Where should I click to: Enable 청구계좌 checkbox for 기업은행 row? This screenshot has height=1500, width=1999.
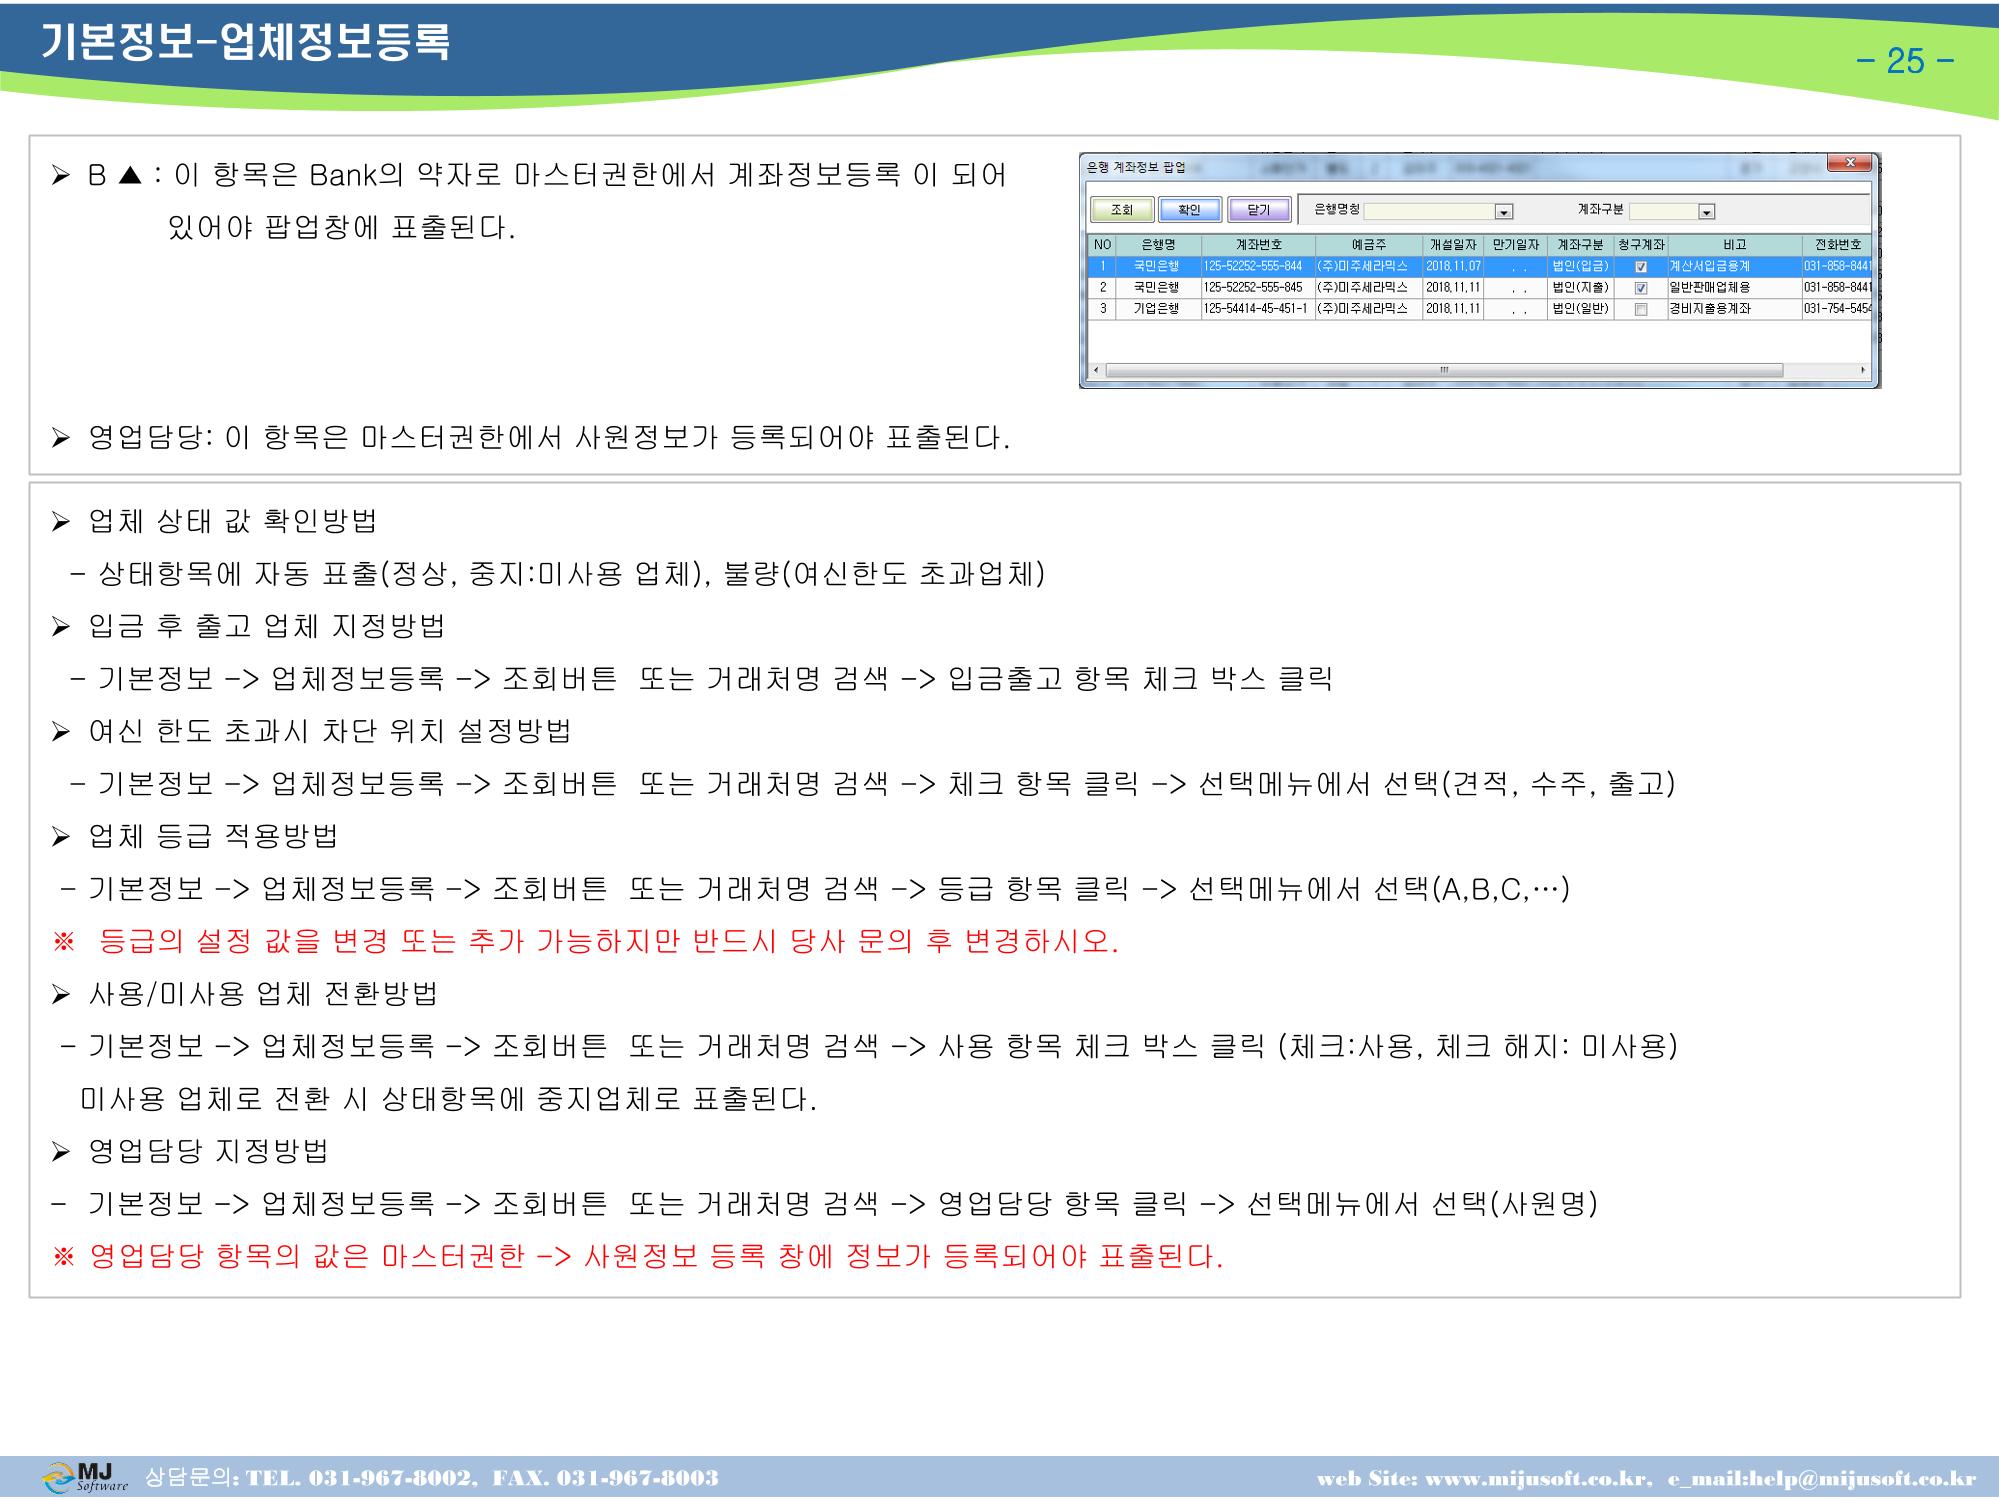click(x=1641, y=309)
